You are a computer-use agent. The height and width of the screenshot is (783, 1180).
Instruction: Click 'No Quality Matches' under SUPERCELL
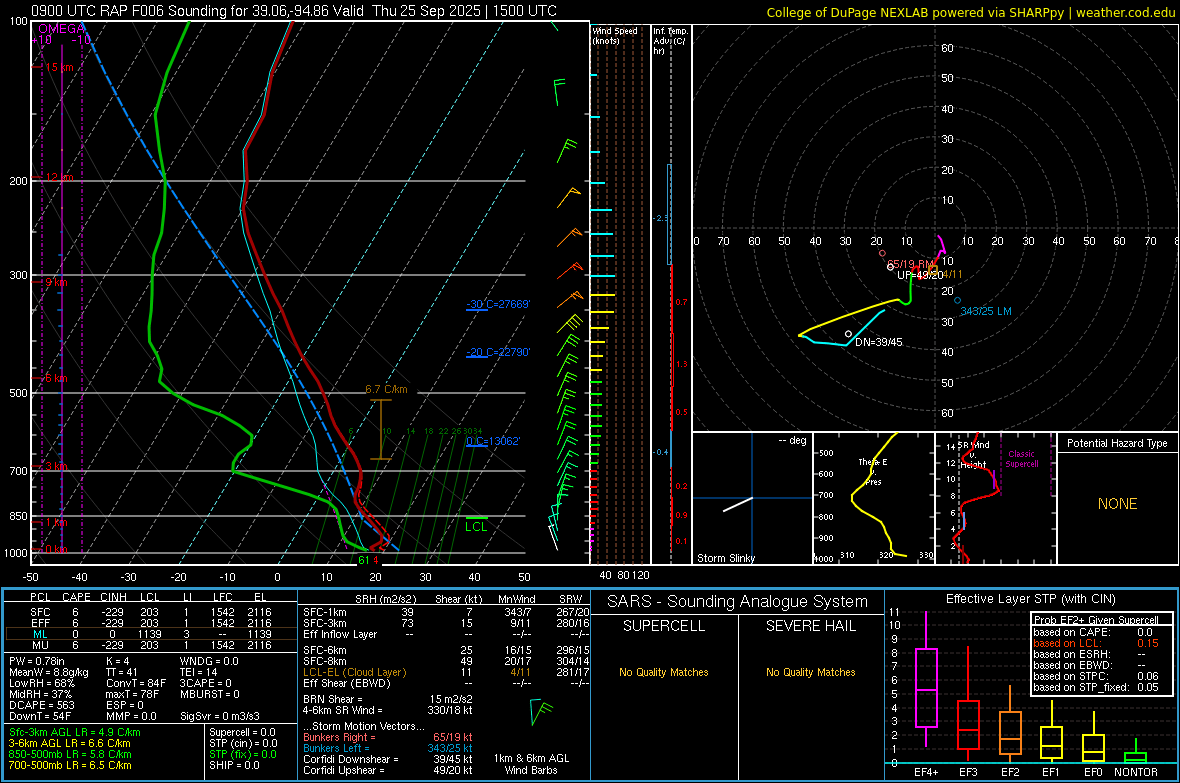pos(664,672)
